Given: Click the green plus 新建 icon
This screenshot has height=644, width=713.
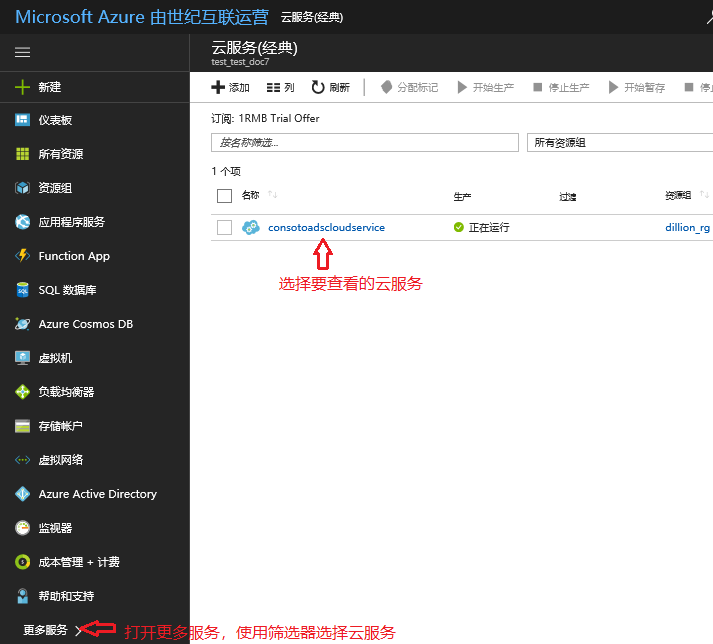Looking at the screenshot, I should click(22, 87).
